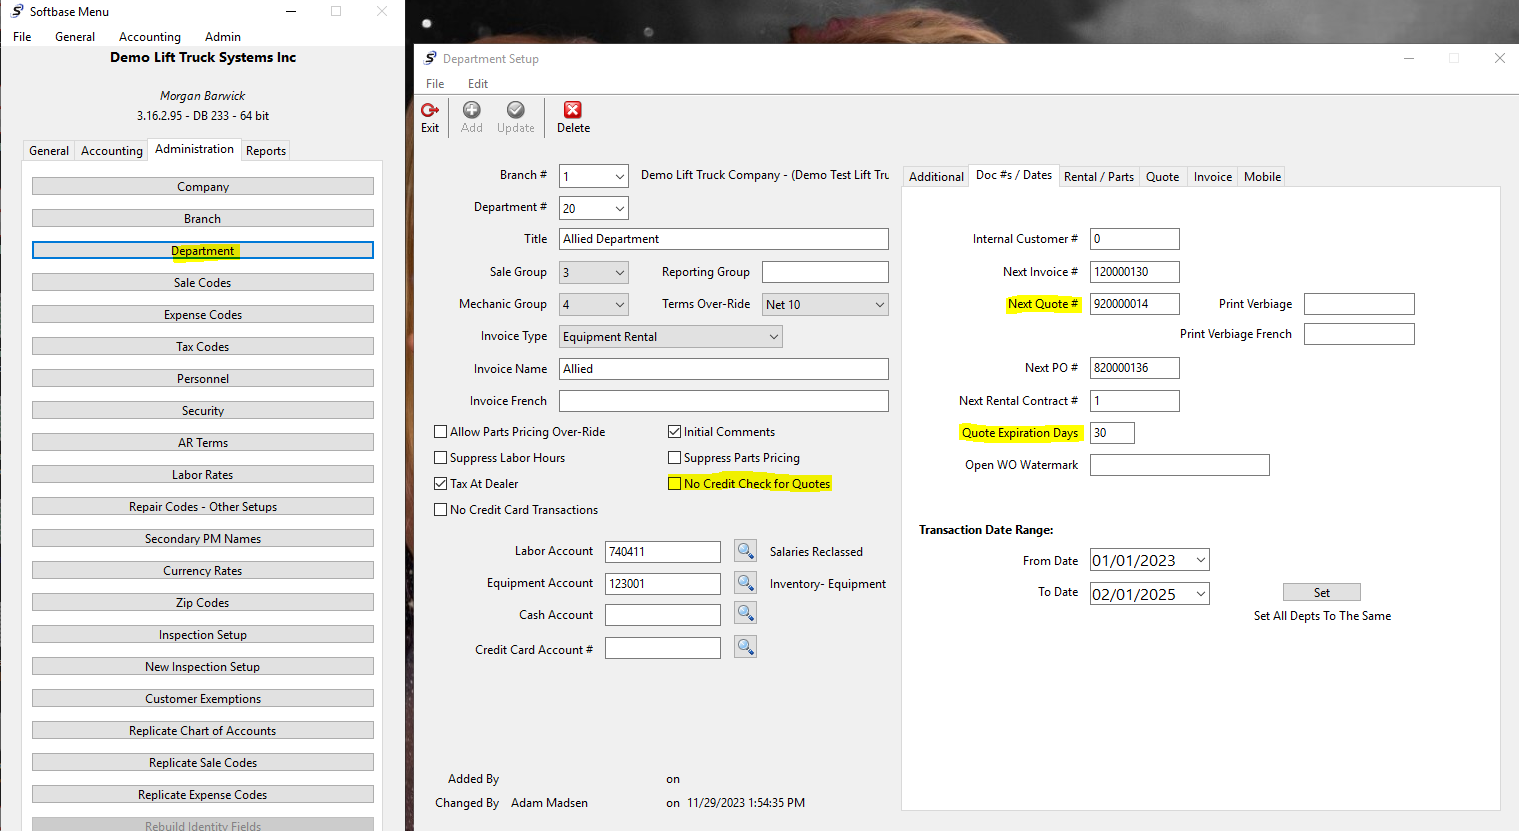The width and height of the screenshot is (1519, 831).
Task: Enable Allow Parts Pricing Over-Ride checkbox
Action: pyautogui.click(x=440, y=432)
